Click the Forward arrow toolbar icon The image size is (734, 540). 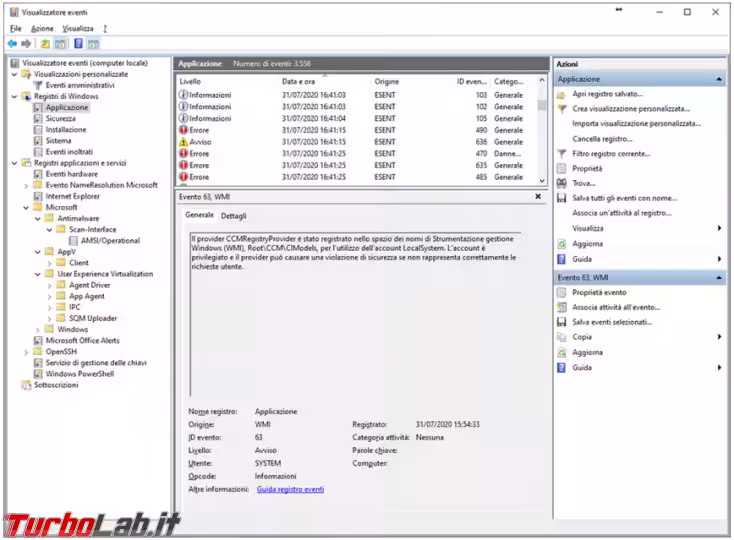point(26,44)
